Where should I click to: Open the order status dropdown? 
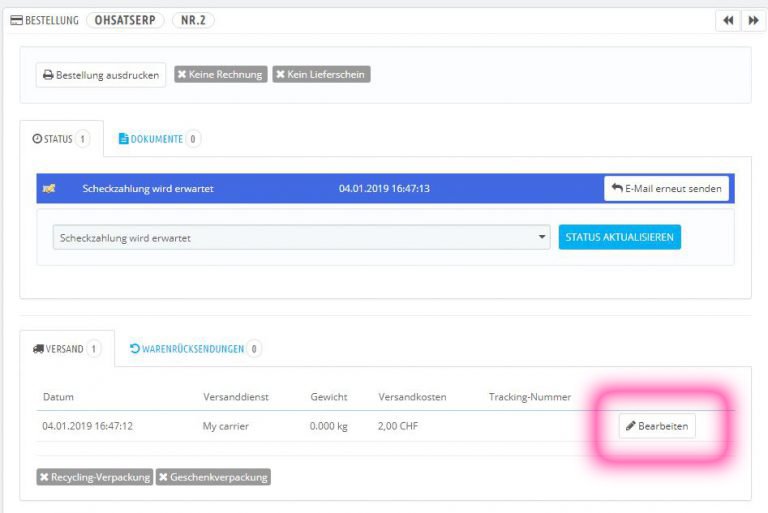[301, 238]
